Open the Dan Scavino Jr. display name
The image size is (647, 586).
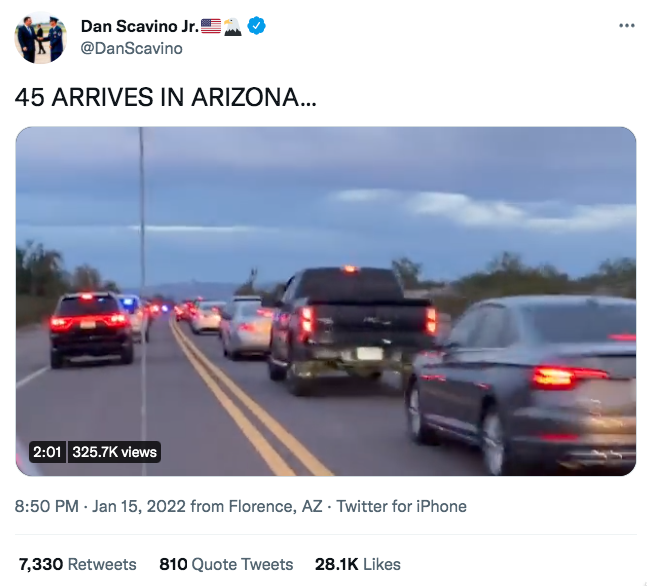(x=140, y=26)
